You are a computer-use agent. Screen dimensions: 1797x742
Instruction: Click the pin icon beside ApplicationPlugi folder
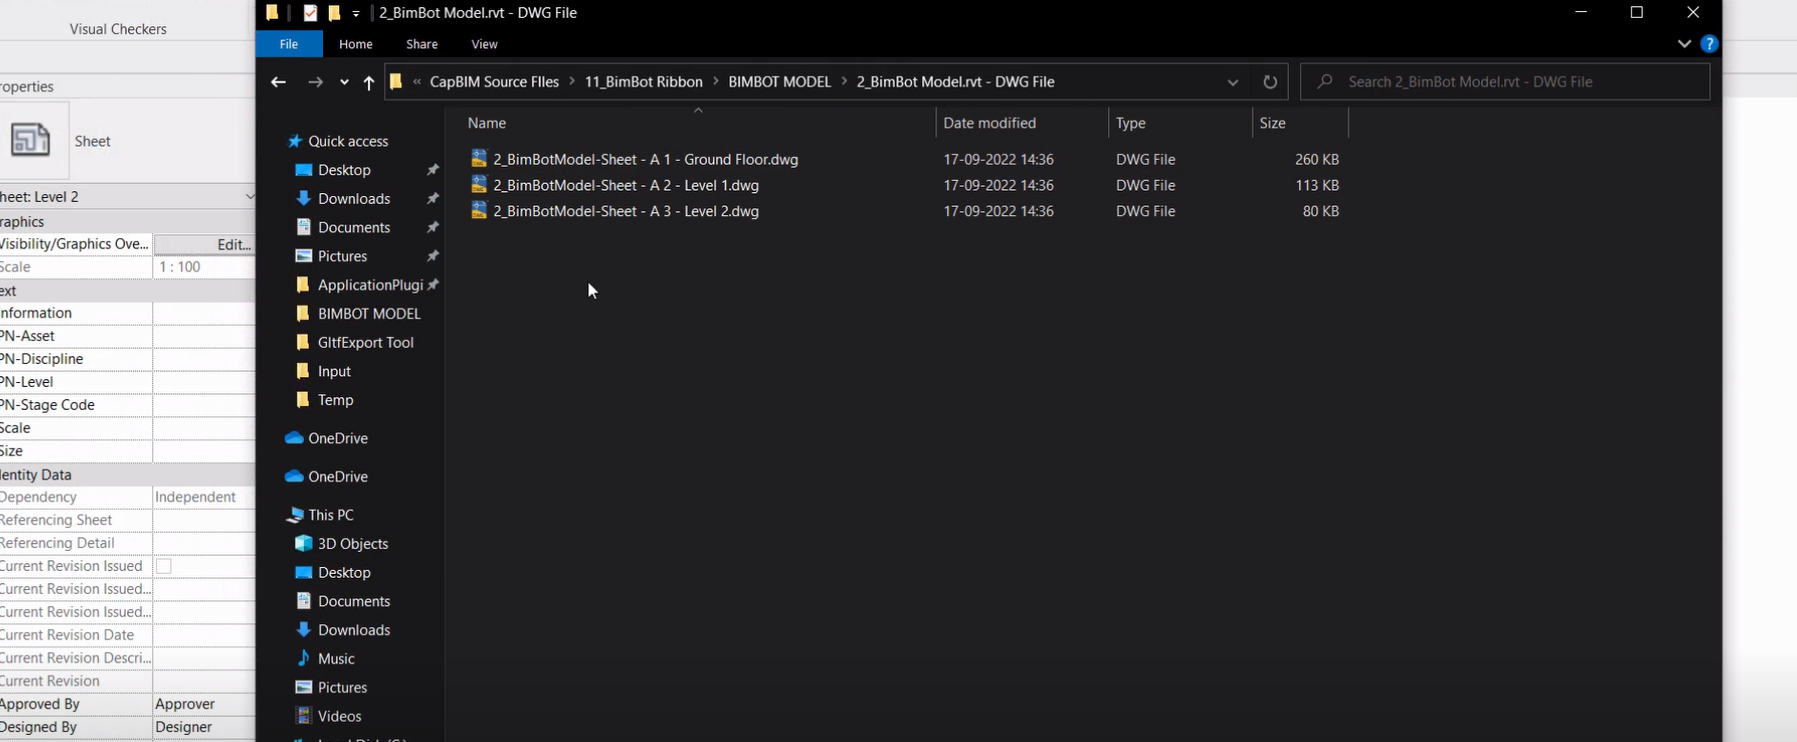(x=433, y=285)
